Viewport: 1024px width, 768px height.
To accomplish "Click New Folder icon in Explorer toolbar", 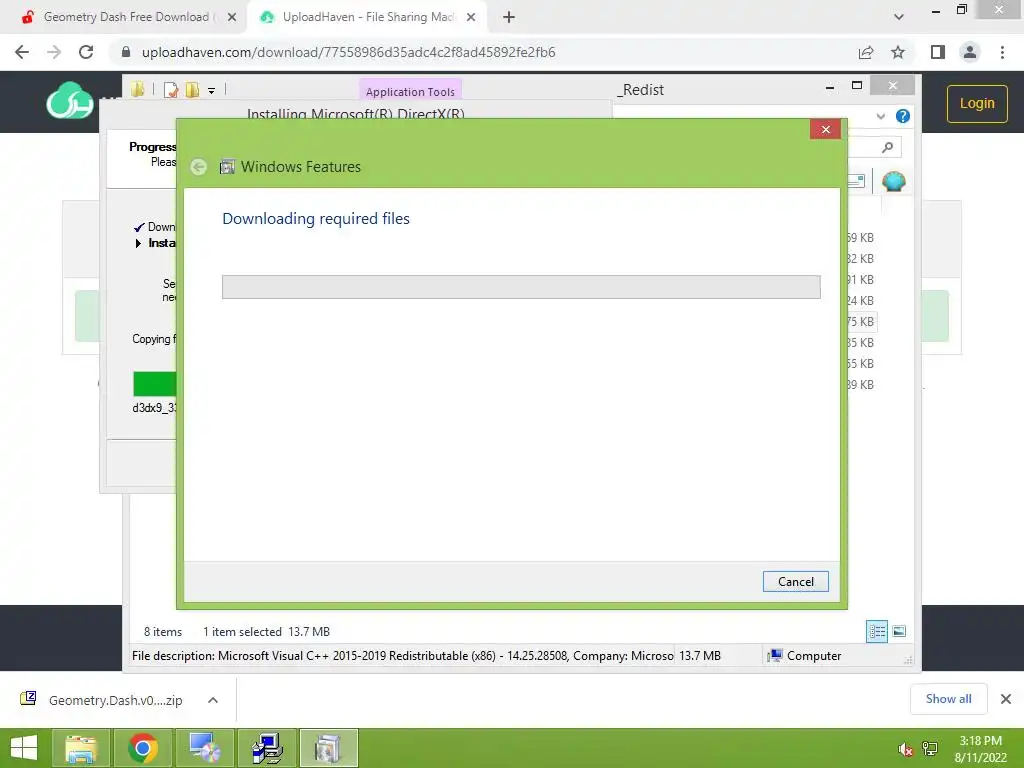I will point(192,90).
